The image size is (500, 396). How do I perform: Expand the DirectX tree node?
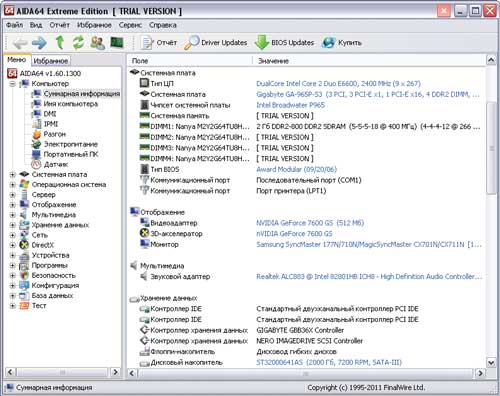click(12, 245)
